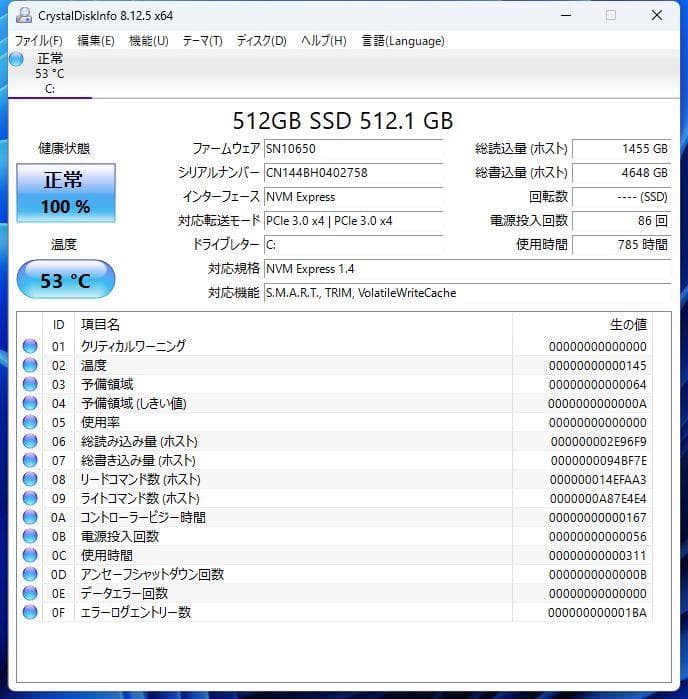This screenshot has width=688, height=699.
Task: Click the status icon for row 06 総読み込み量
Action: [x=30, y=441]
